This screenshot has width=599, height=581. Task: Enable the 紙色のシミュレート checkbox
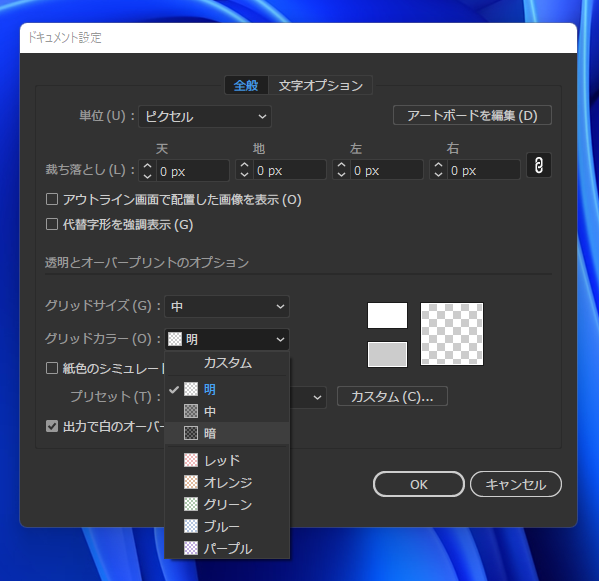point(52,368)
